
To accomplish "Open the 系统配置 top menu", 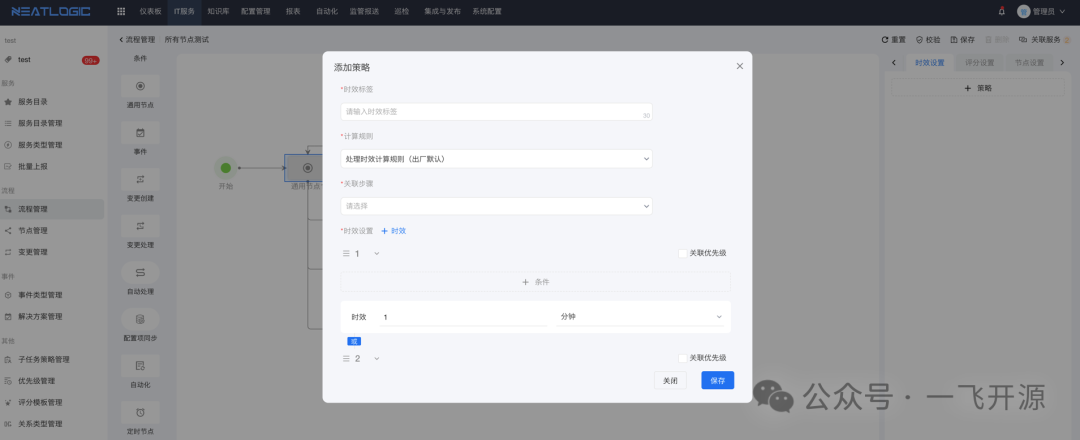I will [x=487, y=12].
